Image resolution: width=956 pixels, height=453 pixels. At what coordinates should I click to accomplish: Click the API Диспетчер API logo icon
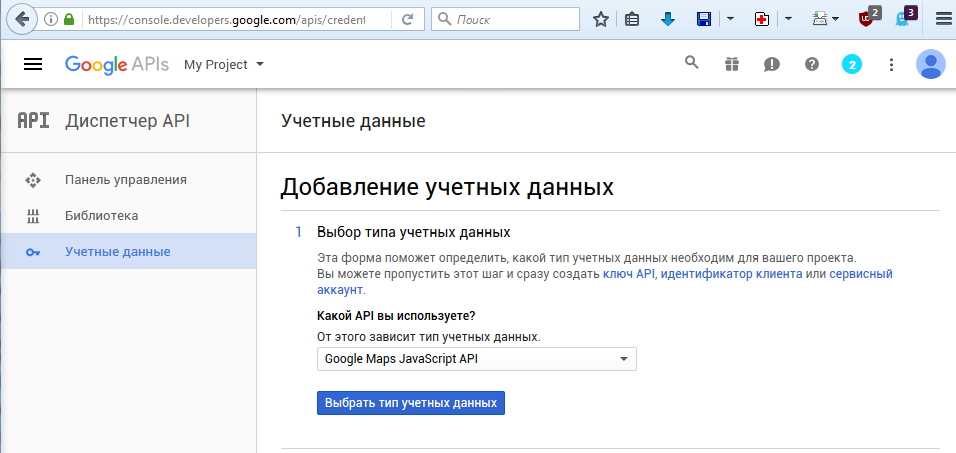coord(33,121)
